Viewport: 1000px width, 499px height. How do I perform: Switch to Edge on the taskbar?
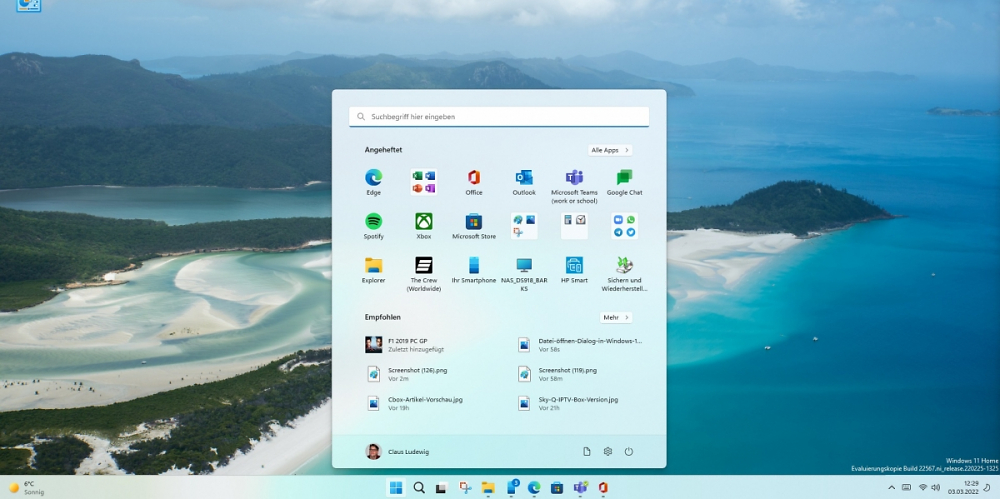(534, 488)
